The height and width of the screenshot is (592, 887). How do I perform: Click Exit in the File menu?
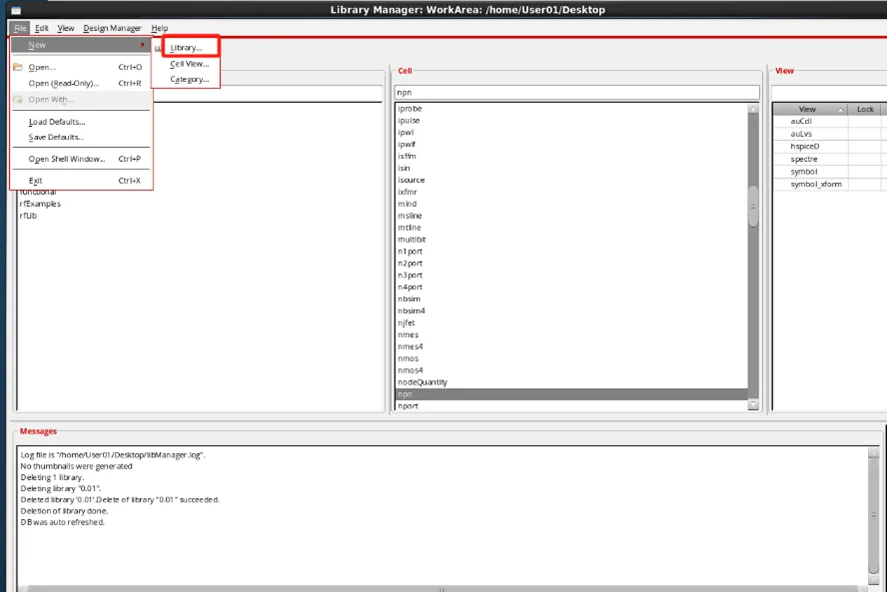coord(36,180)
